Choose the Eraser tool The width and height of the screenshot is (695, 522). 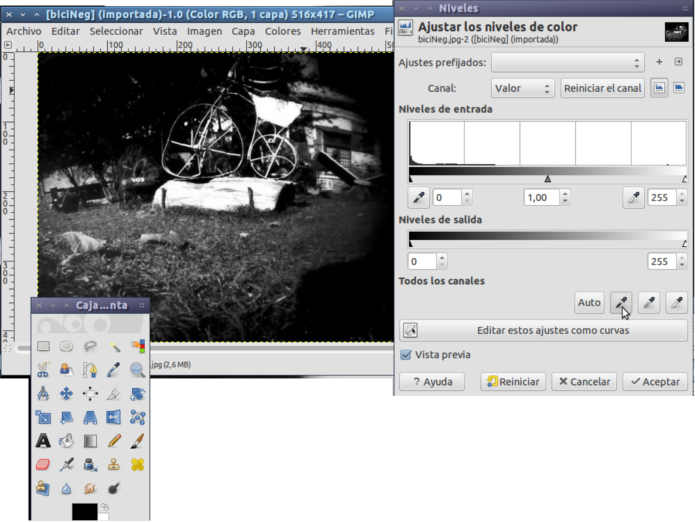point(43,464)
